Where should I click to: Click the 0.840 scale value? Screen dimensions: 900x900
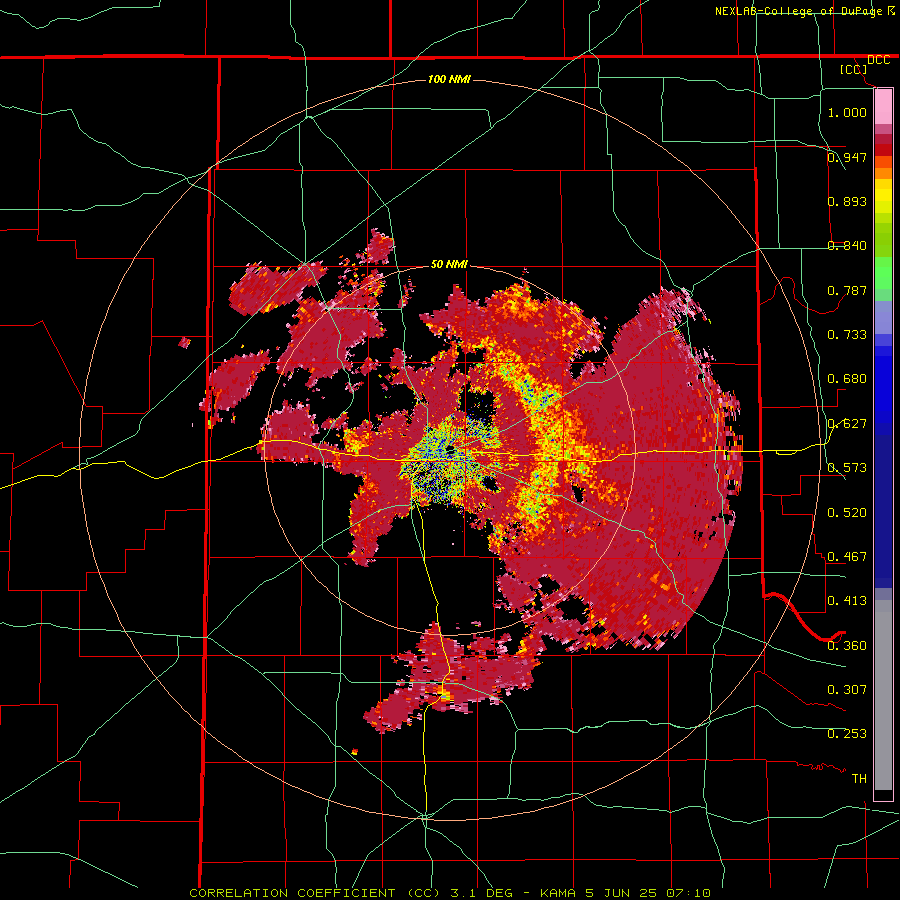pos(847,246)
